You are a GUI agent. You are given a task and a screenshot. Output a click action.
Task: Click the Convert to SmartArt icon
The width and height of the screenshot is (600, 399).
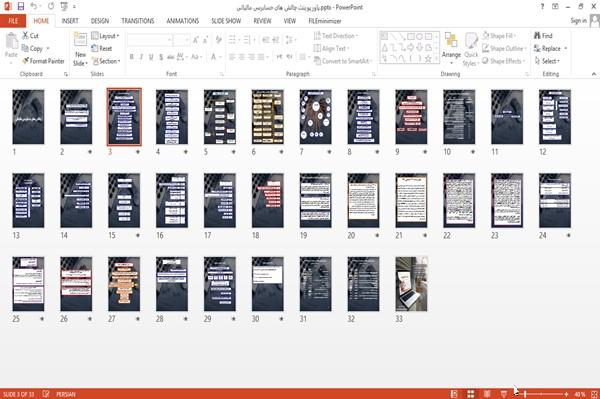click(342, 61)
